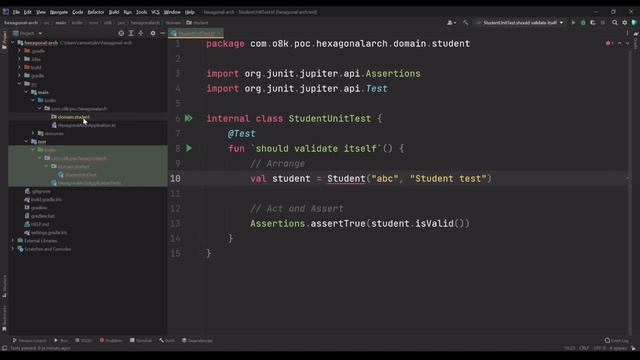
Task: Select settings.gradle.kts file
Action: pos(49,232)
